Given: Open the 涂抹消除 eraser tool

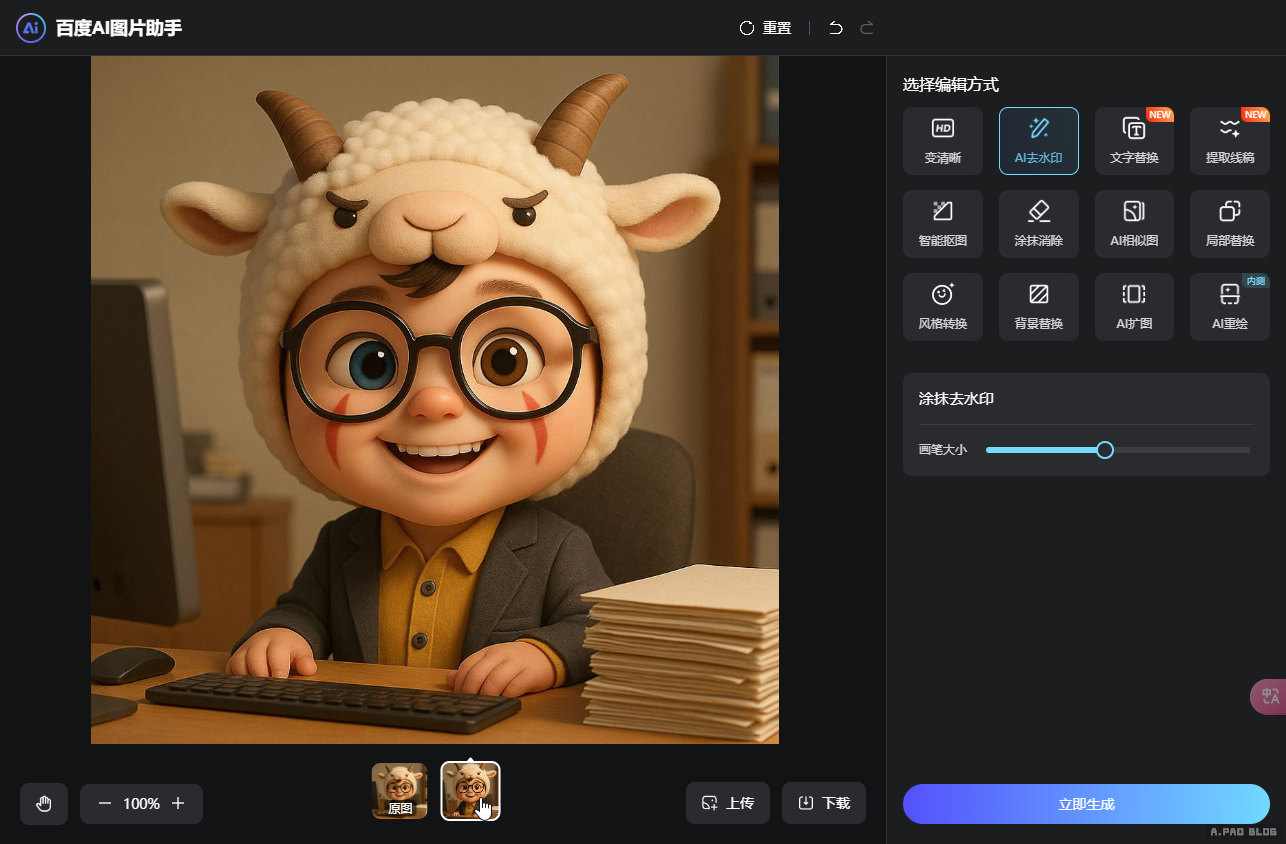Looking at the screenshot, I should [1038, 224].
